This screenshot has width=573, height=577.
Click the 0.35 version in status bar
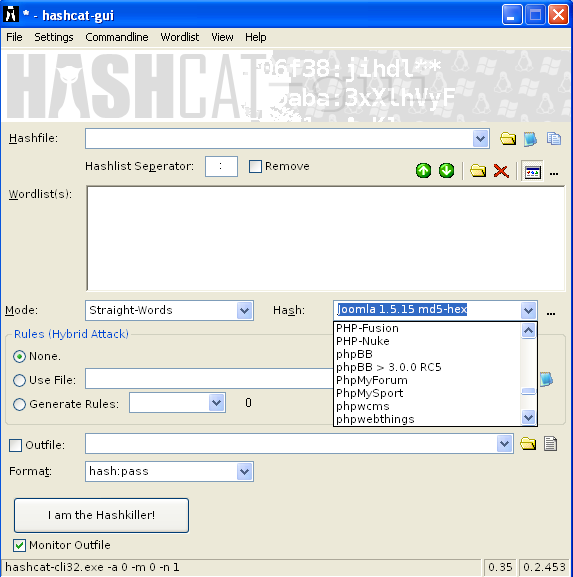pyautogui.click(x=500, y=567)
